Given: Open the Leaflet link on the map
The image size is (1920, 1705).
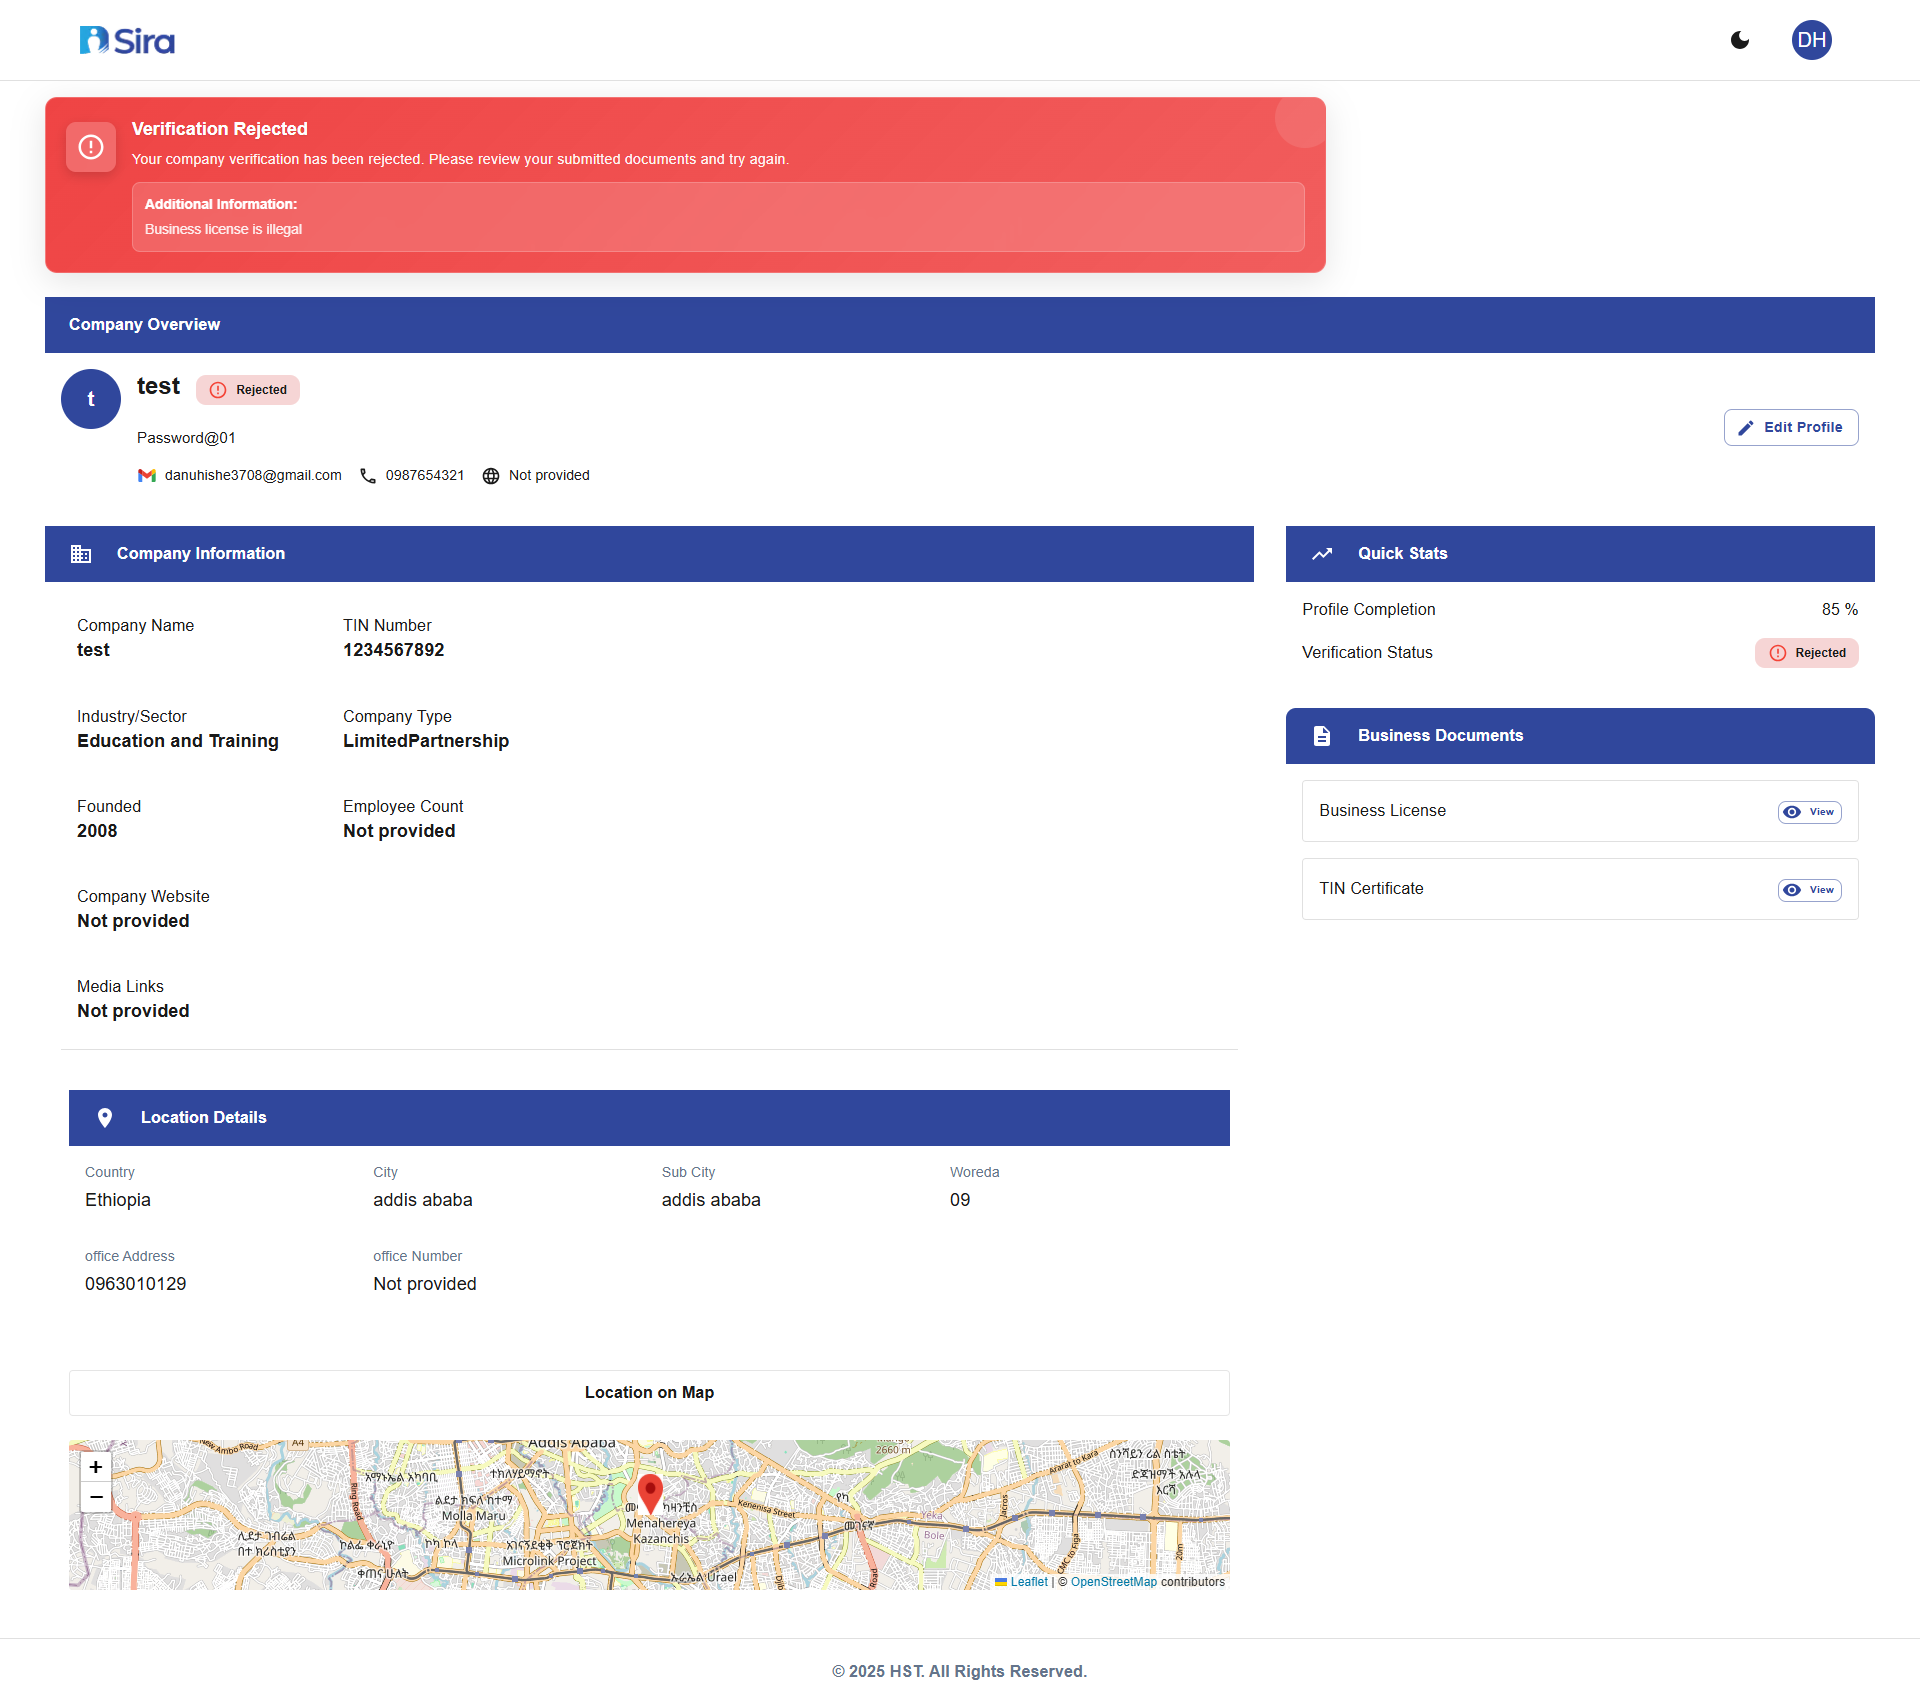Looking at the screenshot, I should pos(1027,1581).
